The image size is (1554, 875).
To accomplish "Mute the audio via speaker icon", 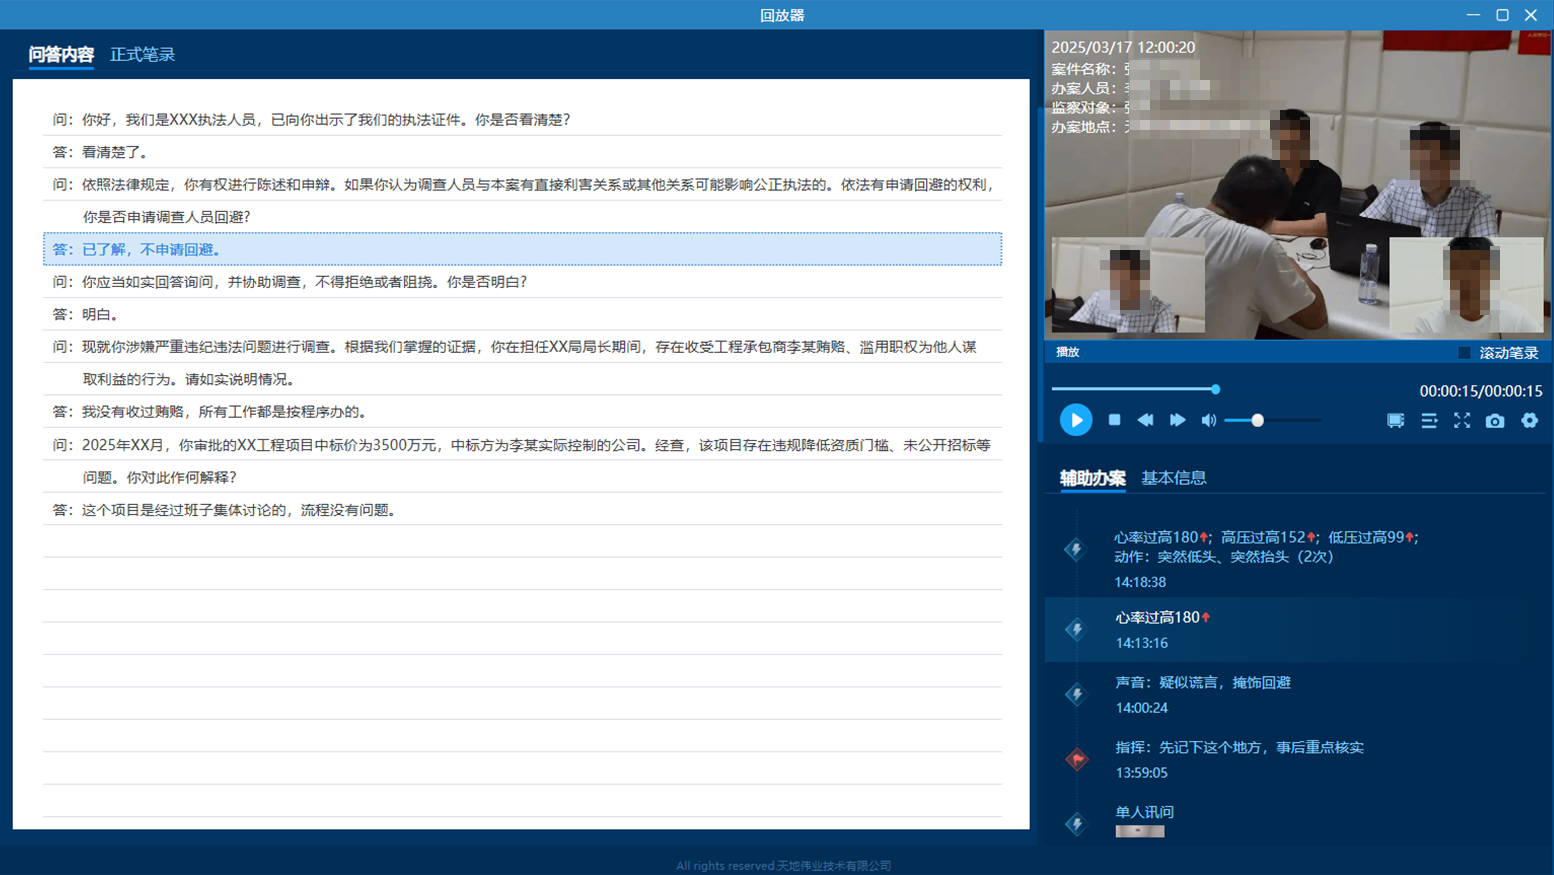I will [1208, 420].
